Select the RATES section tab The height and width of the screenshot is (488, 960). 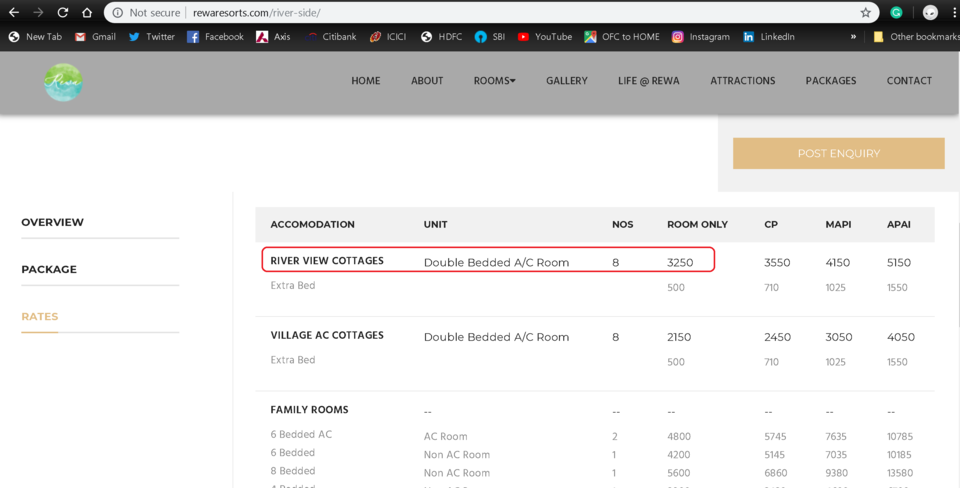click(x=40, y=317)
